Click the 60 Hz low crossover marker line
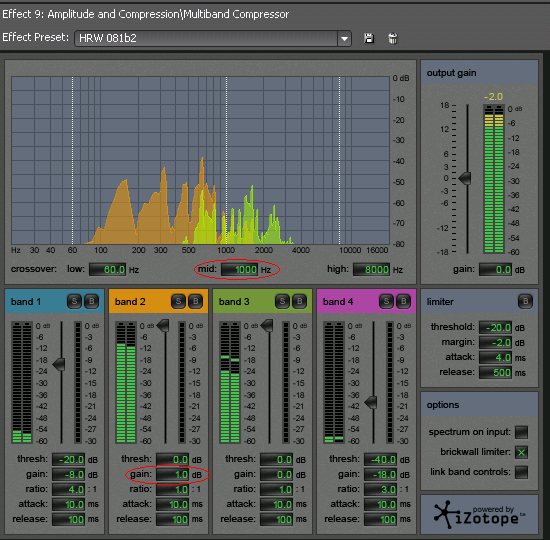Viewport: 550px width, 540px height. coord(73,160)
